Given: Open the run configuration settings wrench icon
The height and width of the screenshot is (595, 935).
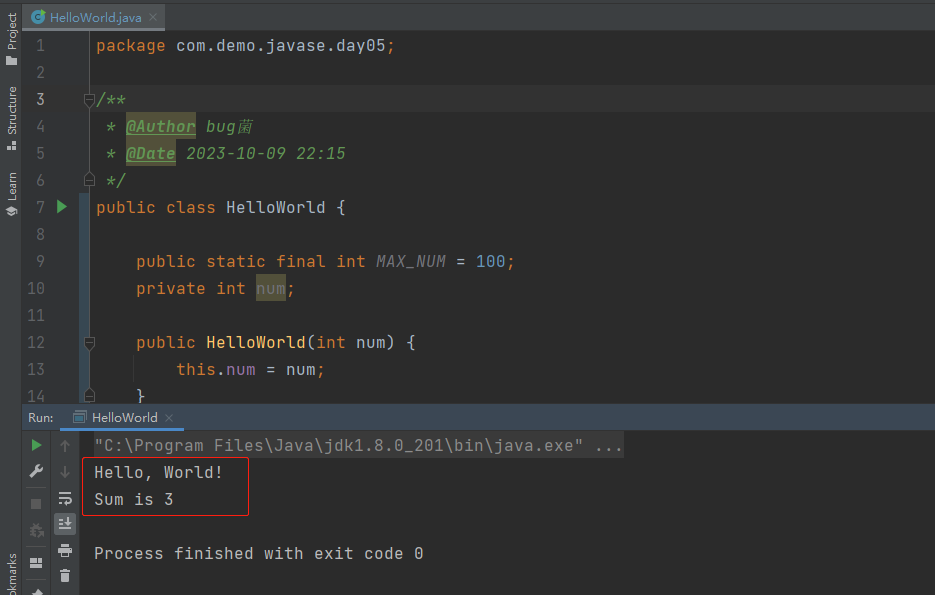Looking at the screenshot, I should click(x=36, y=469).
